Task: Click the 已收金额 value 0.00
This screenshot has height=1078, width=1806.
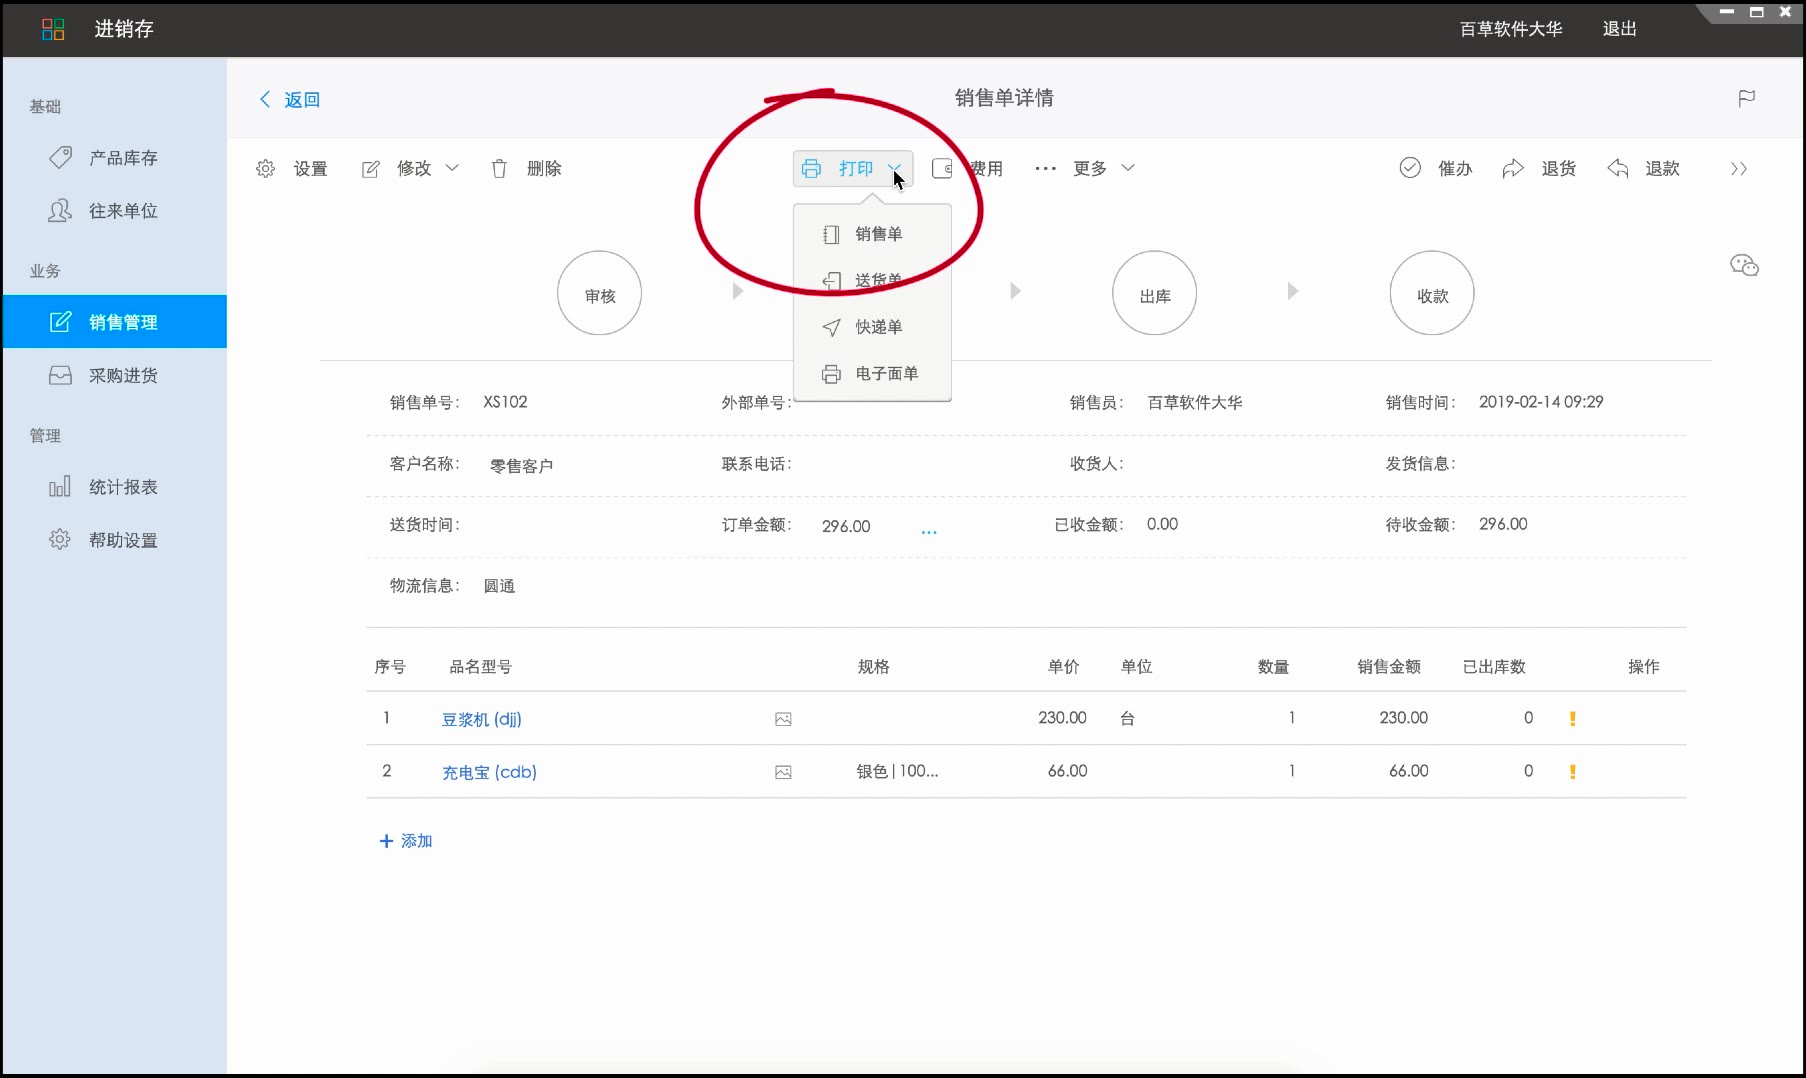Action: 1162,524
